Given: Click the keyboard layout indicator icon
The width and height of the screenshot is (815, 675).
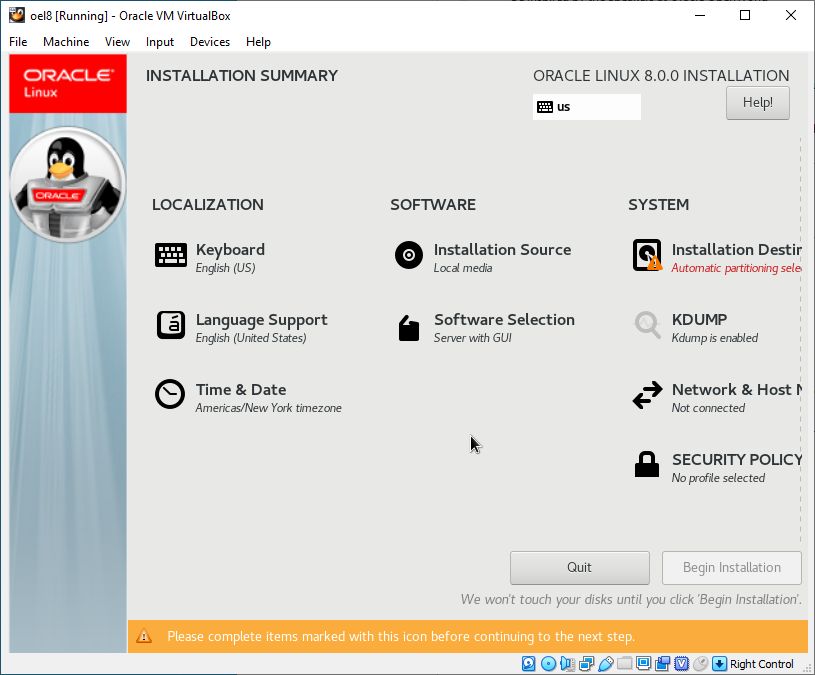Looking at the screenshot, I should (x=545, y=107).
